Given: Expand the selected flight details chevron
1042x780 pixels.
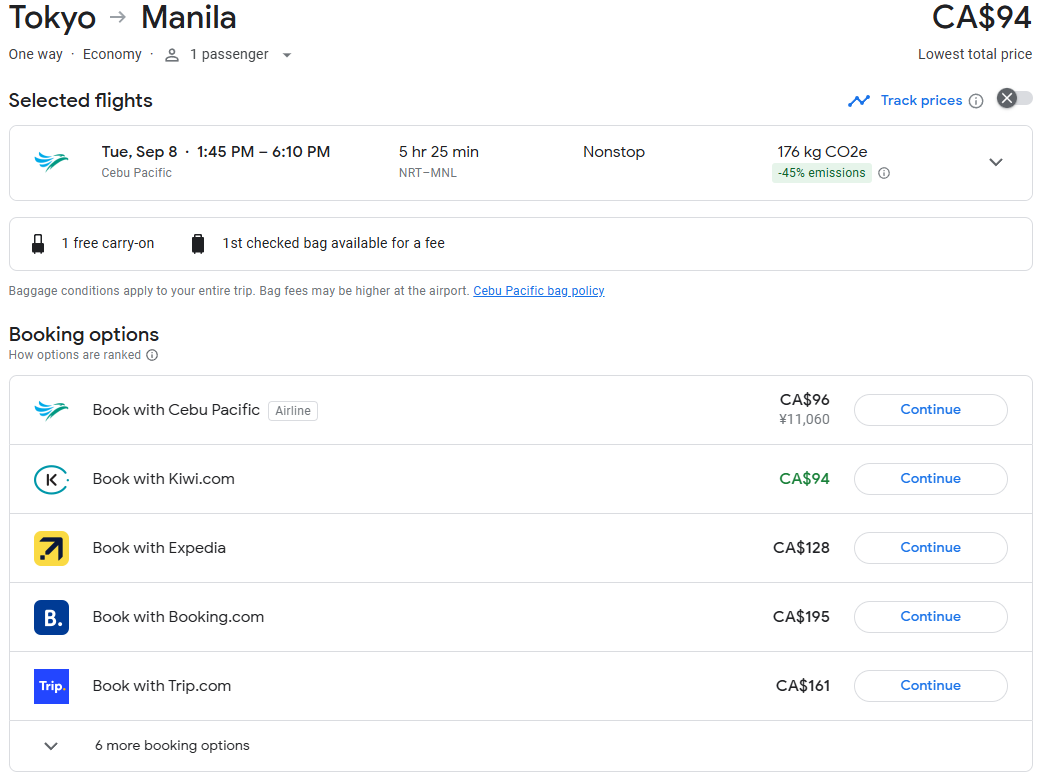Looking at the screenshot, I should click(x=995, y=162).
